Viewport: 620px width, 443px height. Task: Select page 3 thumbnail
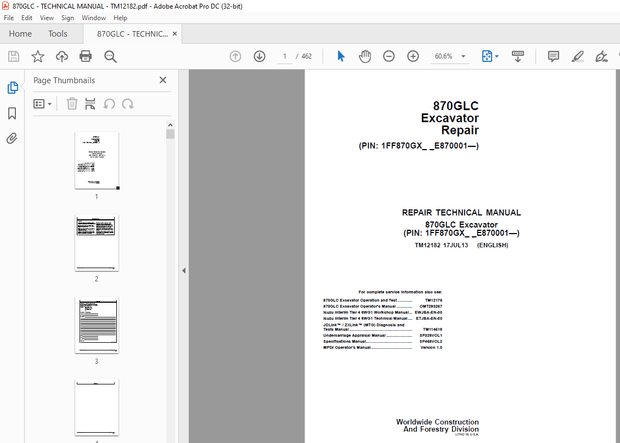(x=96, y=325)
